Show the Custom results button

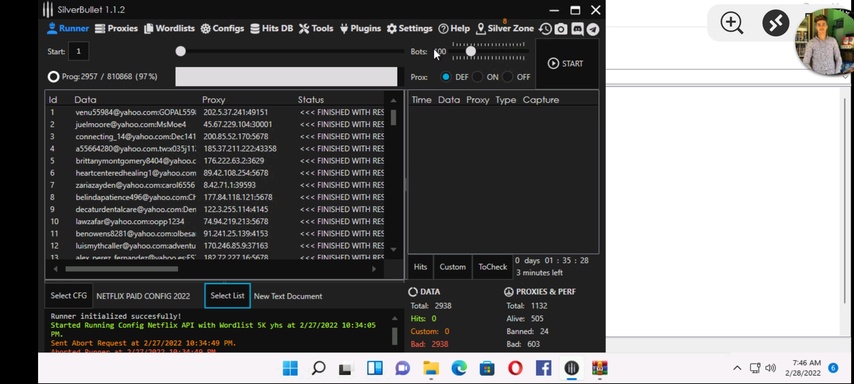[453, 267]
